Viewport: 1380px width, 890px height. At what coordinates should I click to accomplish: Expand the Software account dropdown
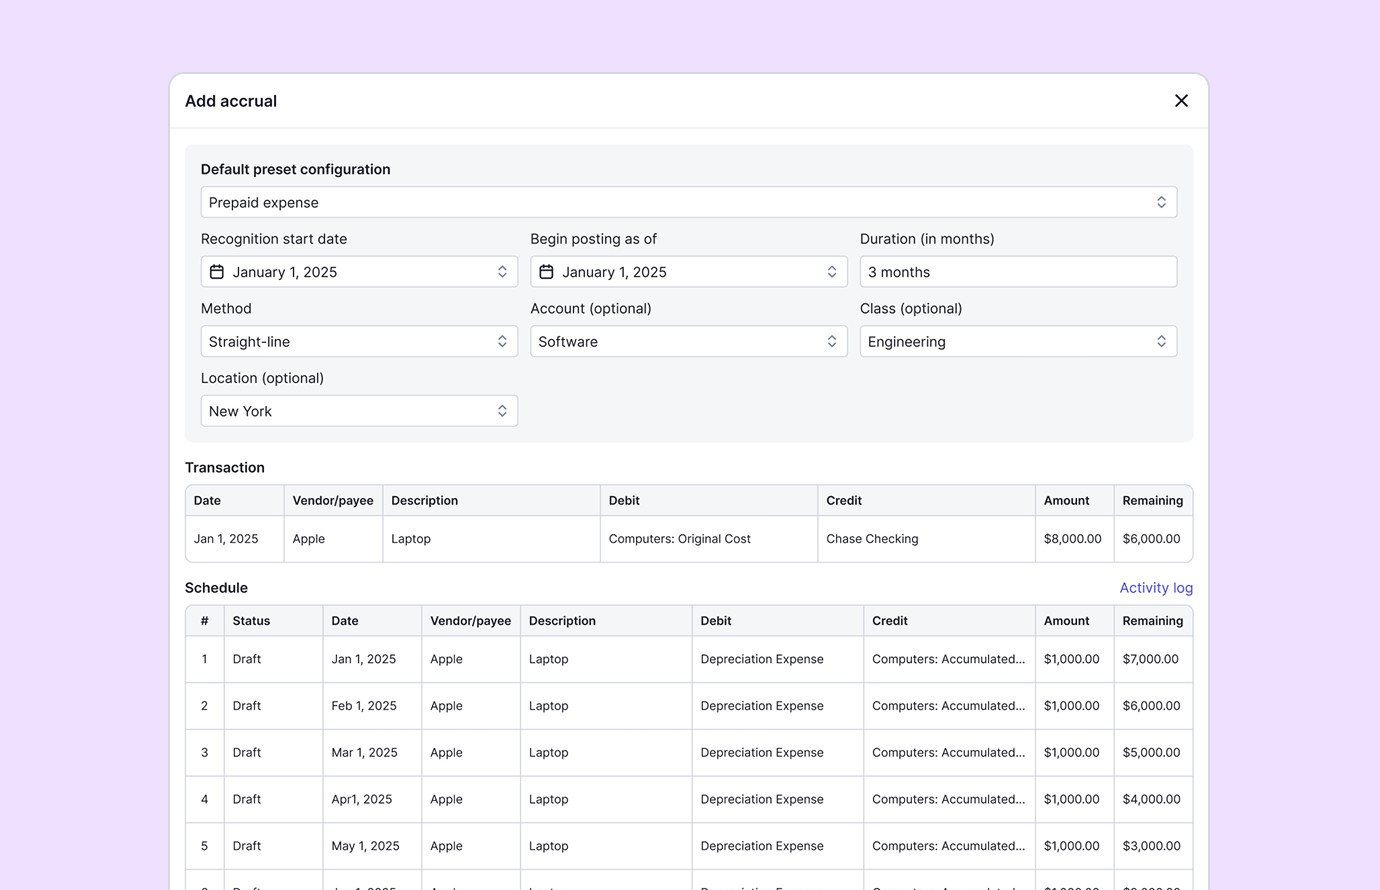coord(688,342)
